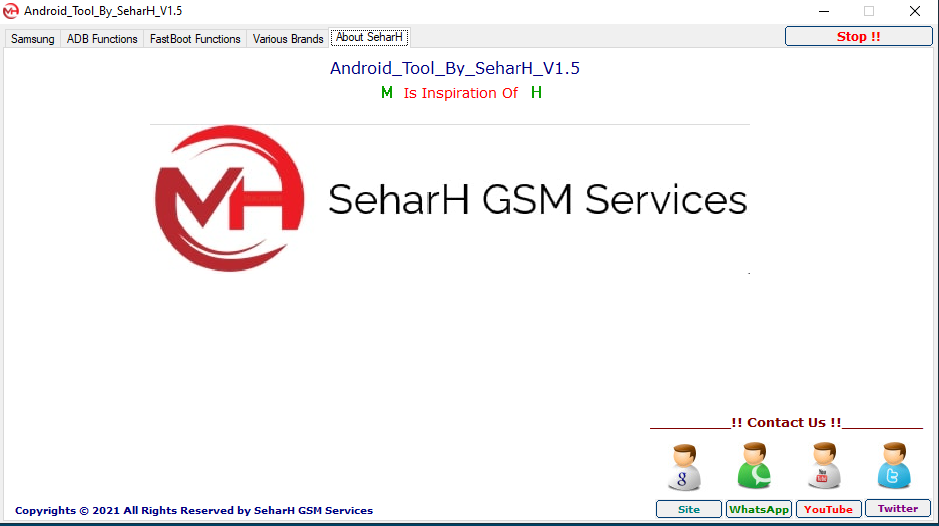Switch to ADB Functions tab
Image resolution: width=939 pixels, height=526 pixels.
(102, 39)
